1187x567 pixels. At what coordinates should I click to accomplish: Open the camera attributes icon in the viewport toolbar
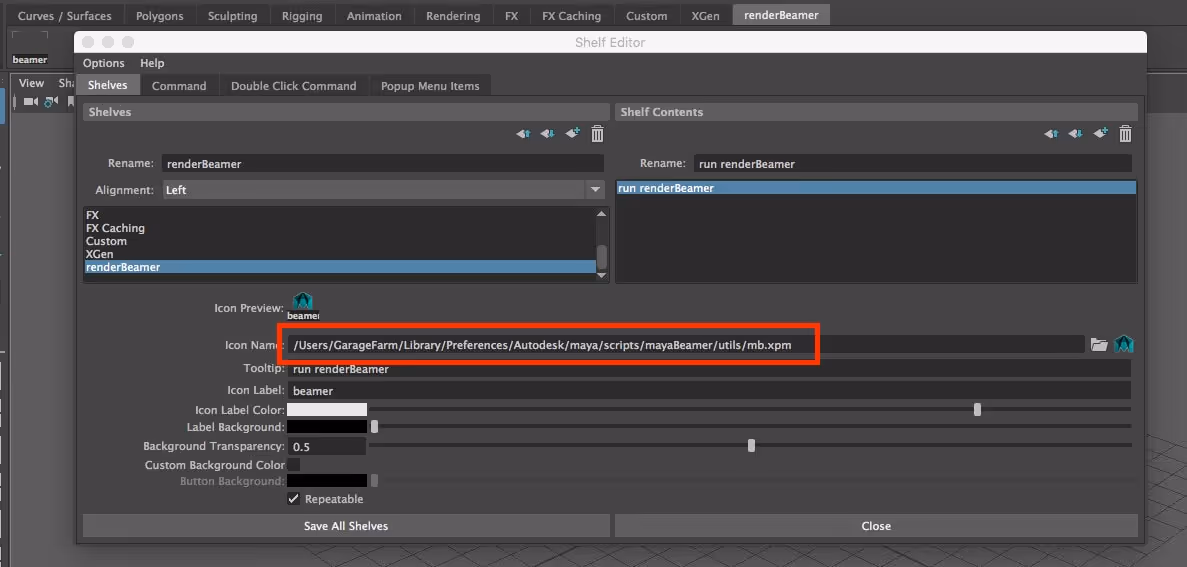[51, 101]
